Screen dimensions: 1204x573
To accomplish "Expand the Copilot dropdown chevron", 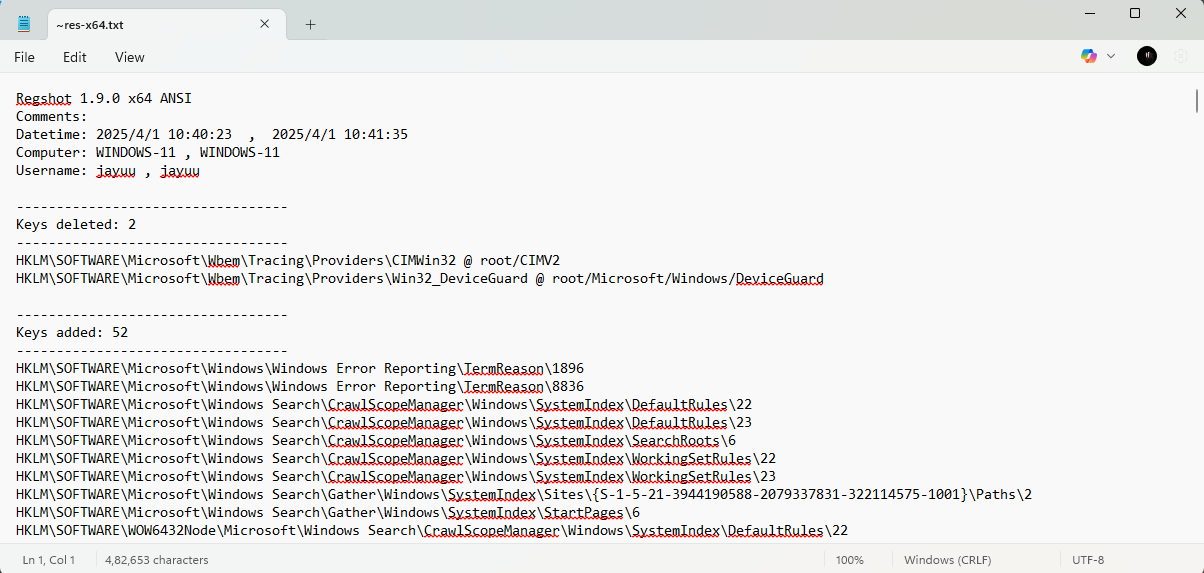I will [1111, 56].
